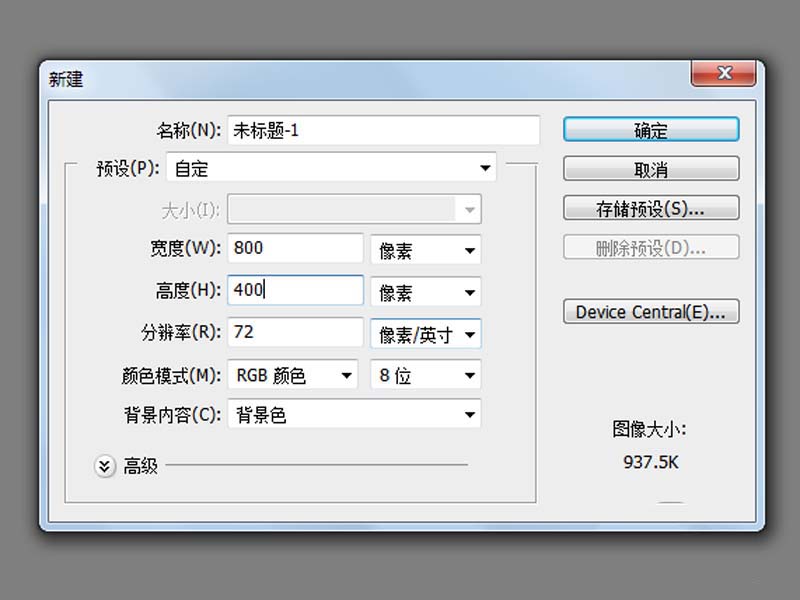This screenshot has height=600, width=800.
Task: Click the 名称 input field
Action: point(383,130)
